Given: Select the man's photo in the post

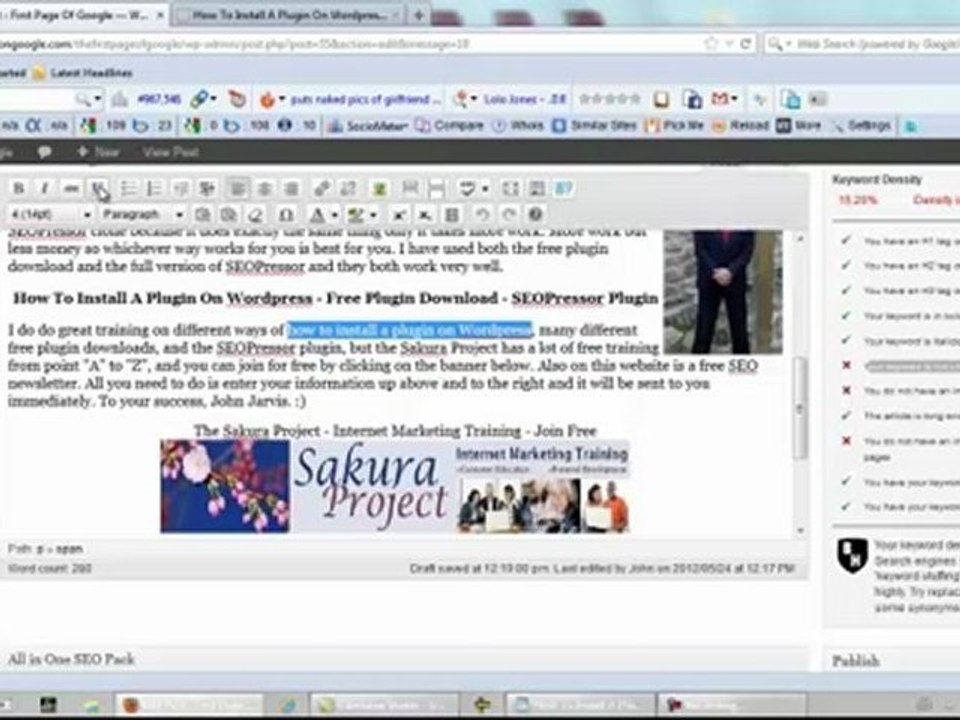Looking at the screenshot, I should coord(722,291).
